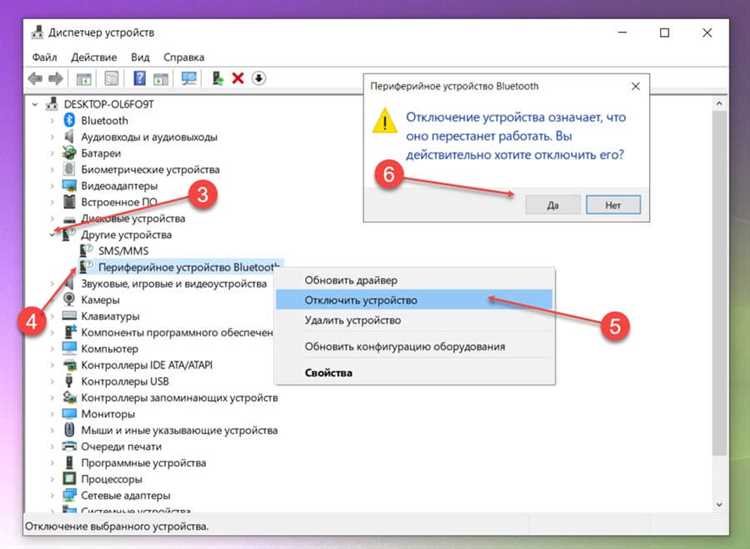This screenshot has height=549, width=750.
Task: Expand the Клавиатуры node
Action: coord(52,316)
